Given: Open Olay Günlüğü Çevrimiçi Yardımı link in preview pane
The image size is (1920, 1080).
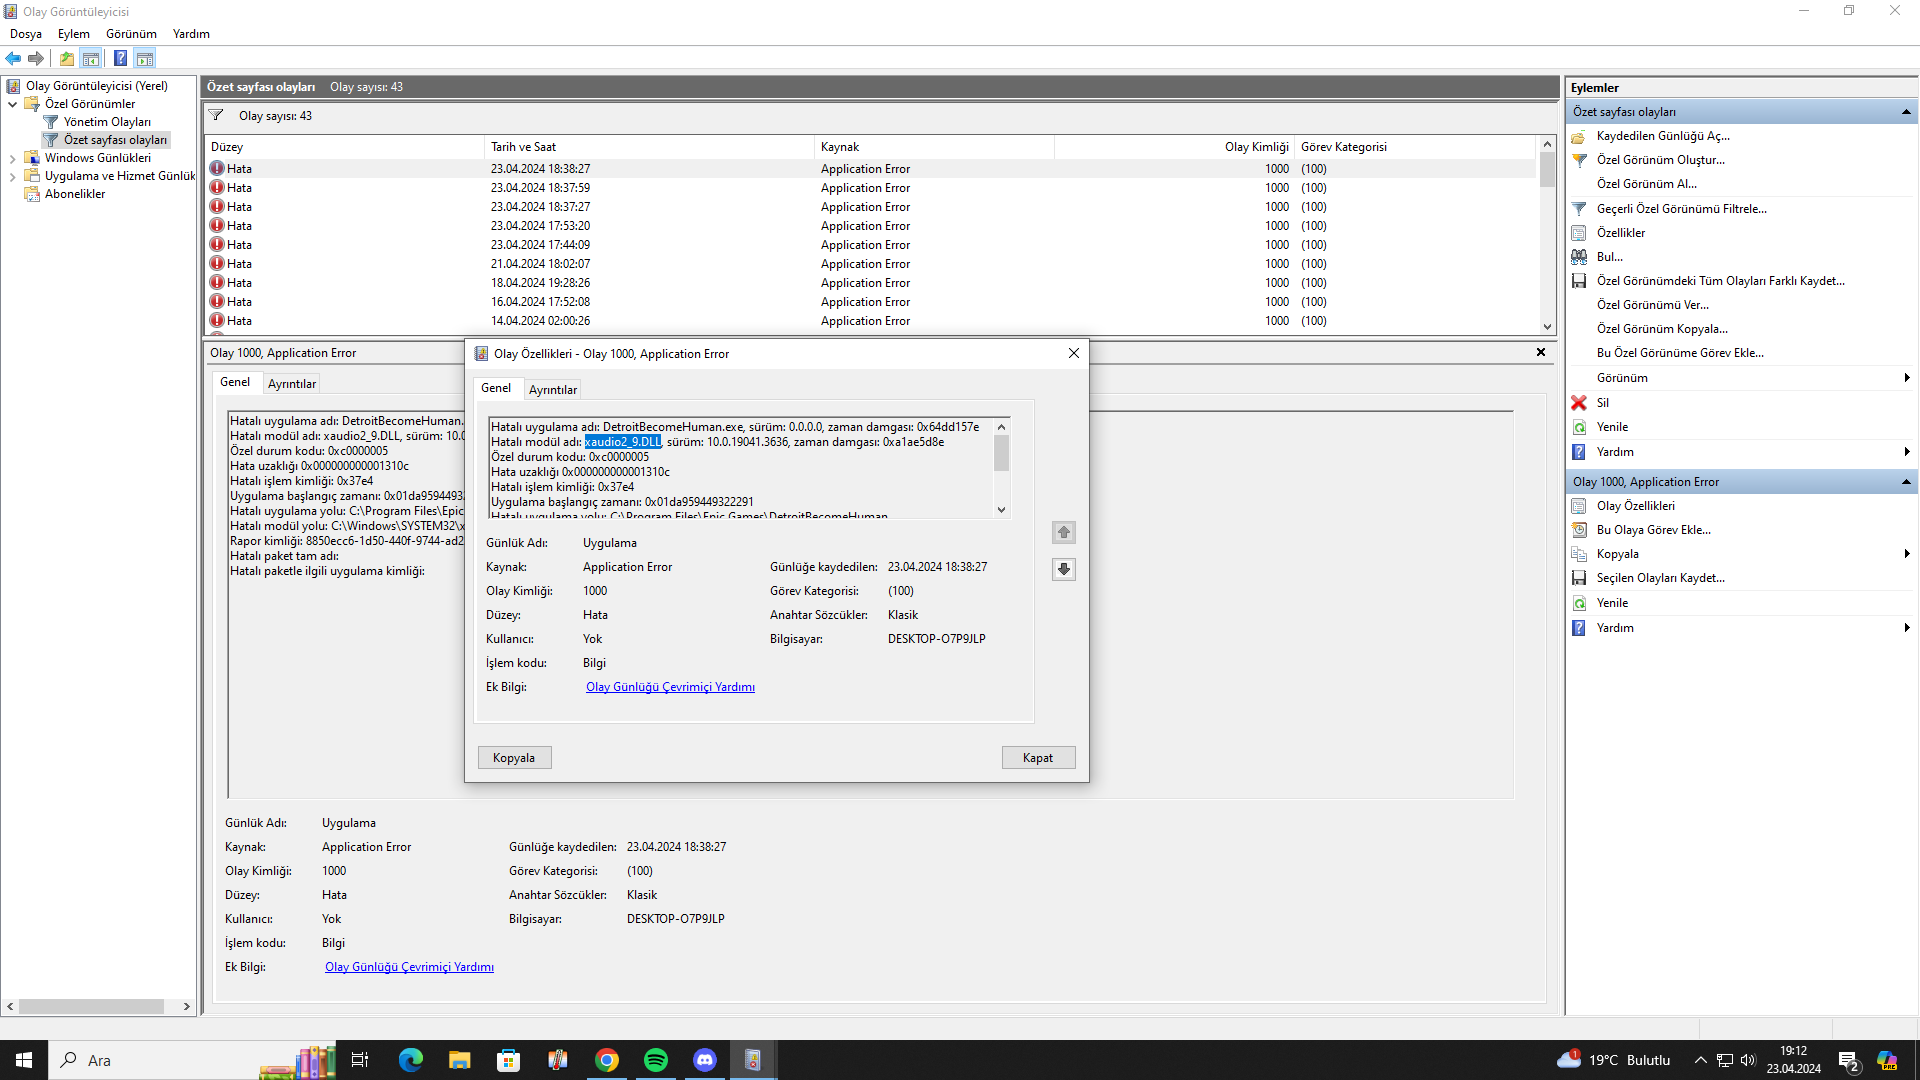Looking at the screenshot, I should point(409,967).
